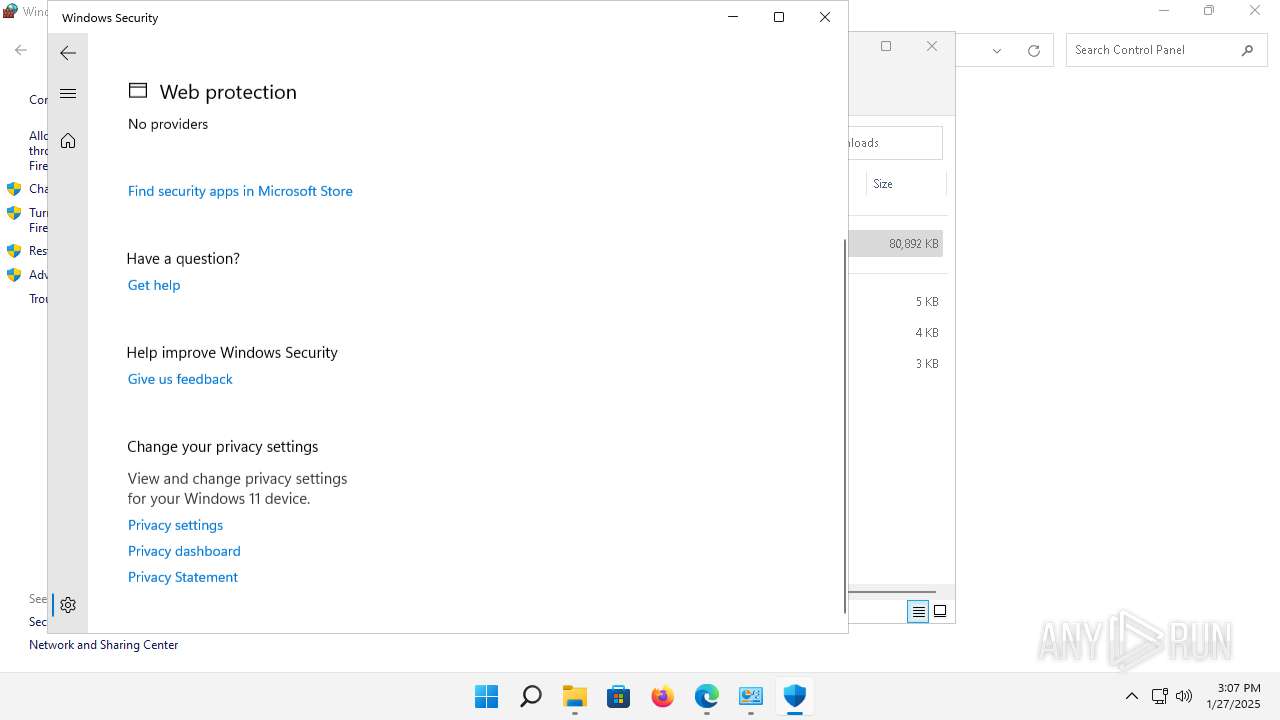Click the file window horizontal scrollbar

[x=892, y=592]
